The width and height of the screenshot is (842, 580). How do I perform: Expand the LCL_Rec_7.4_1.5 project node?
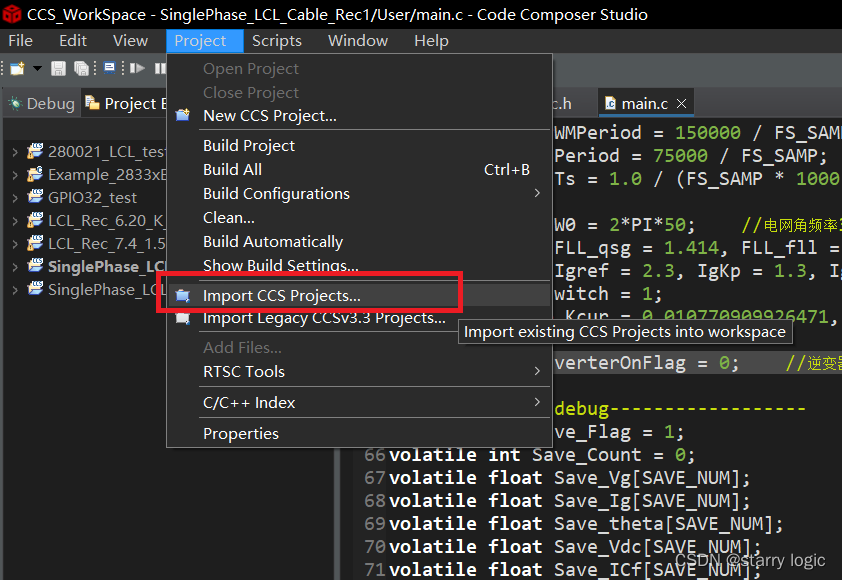pyautogui.click(x=15, y=244)
